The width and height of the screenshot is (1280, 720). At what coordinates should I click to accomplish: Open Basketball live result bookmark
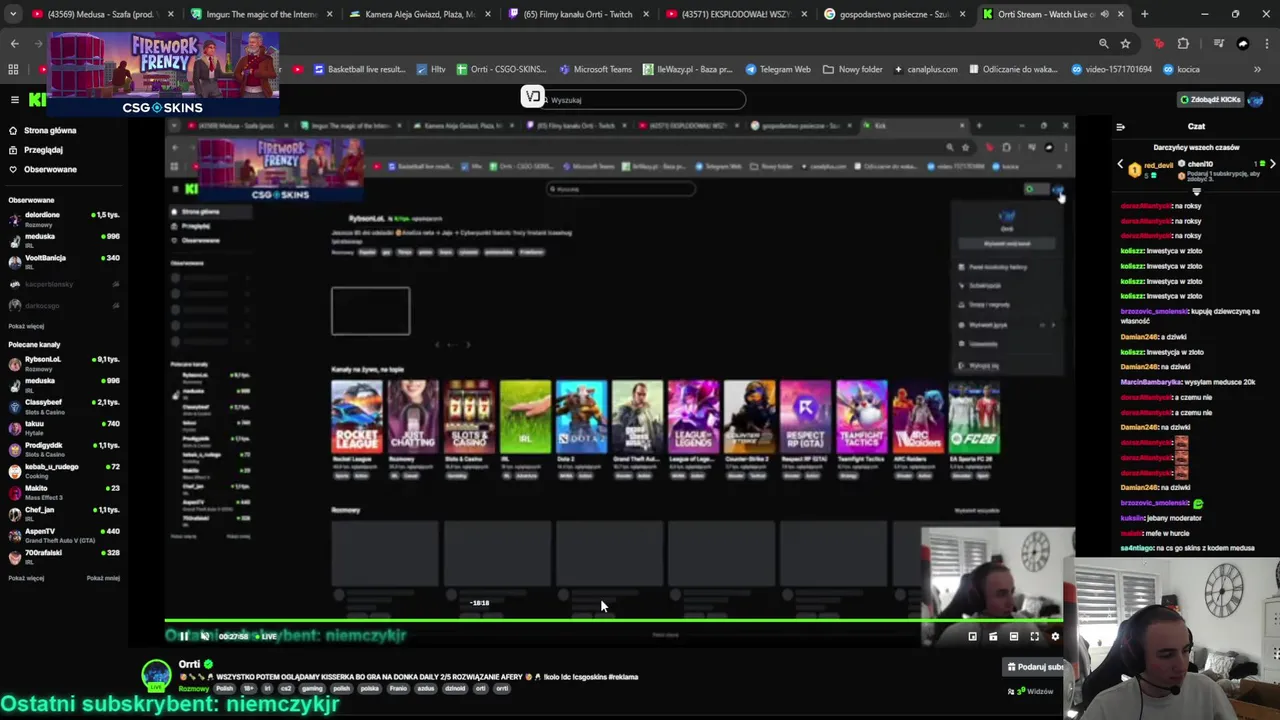point(359,69)
